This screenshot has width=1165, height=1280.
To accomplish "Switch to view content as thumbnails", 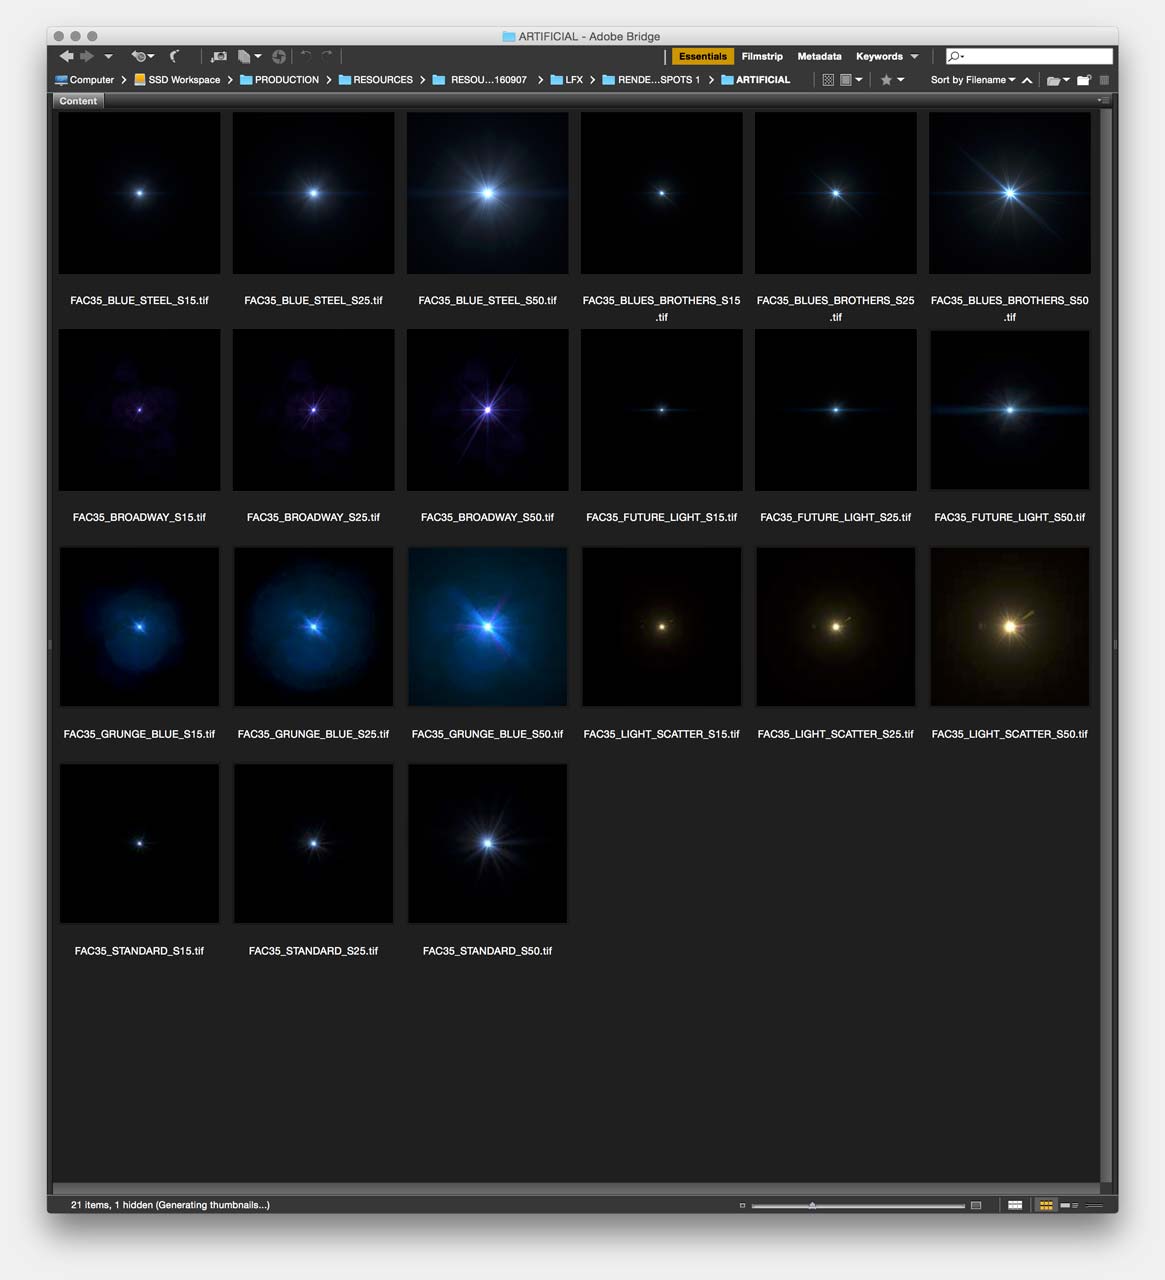I will tap(1046, 1205).
